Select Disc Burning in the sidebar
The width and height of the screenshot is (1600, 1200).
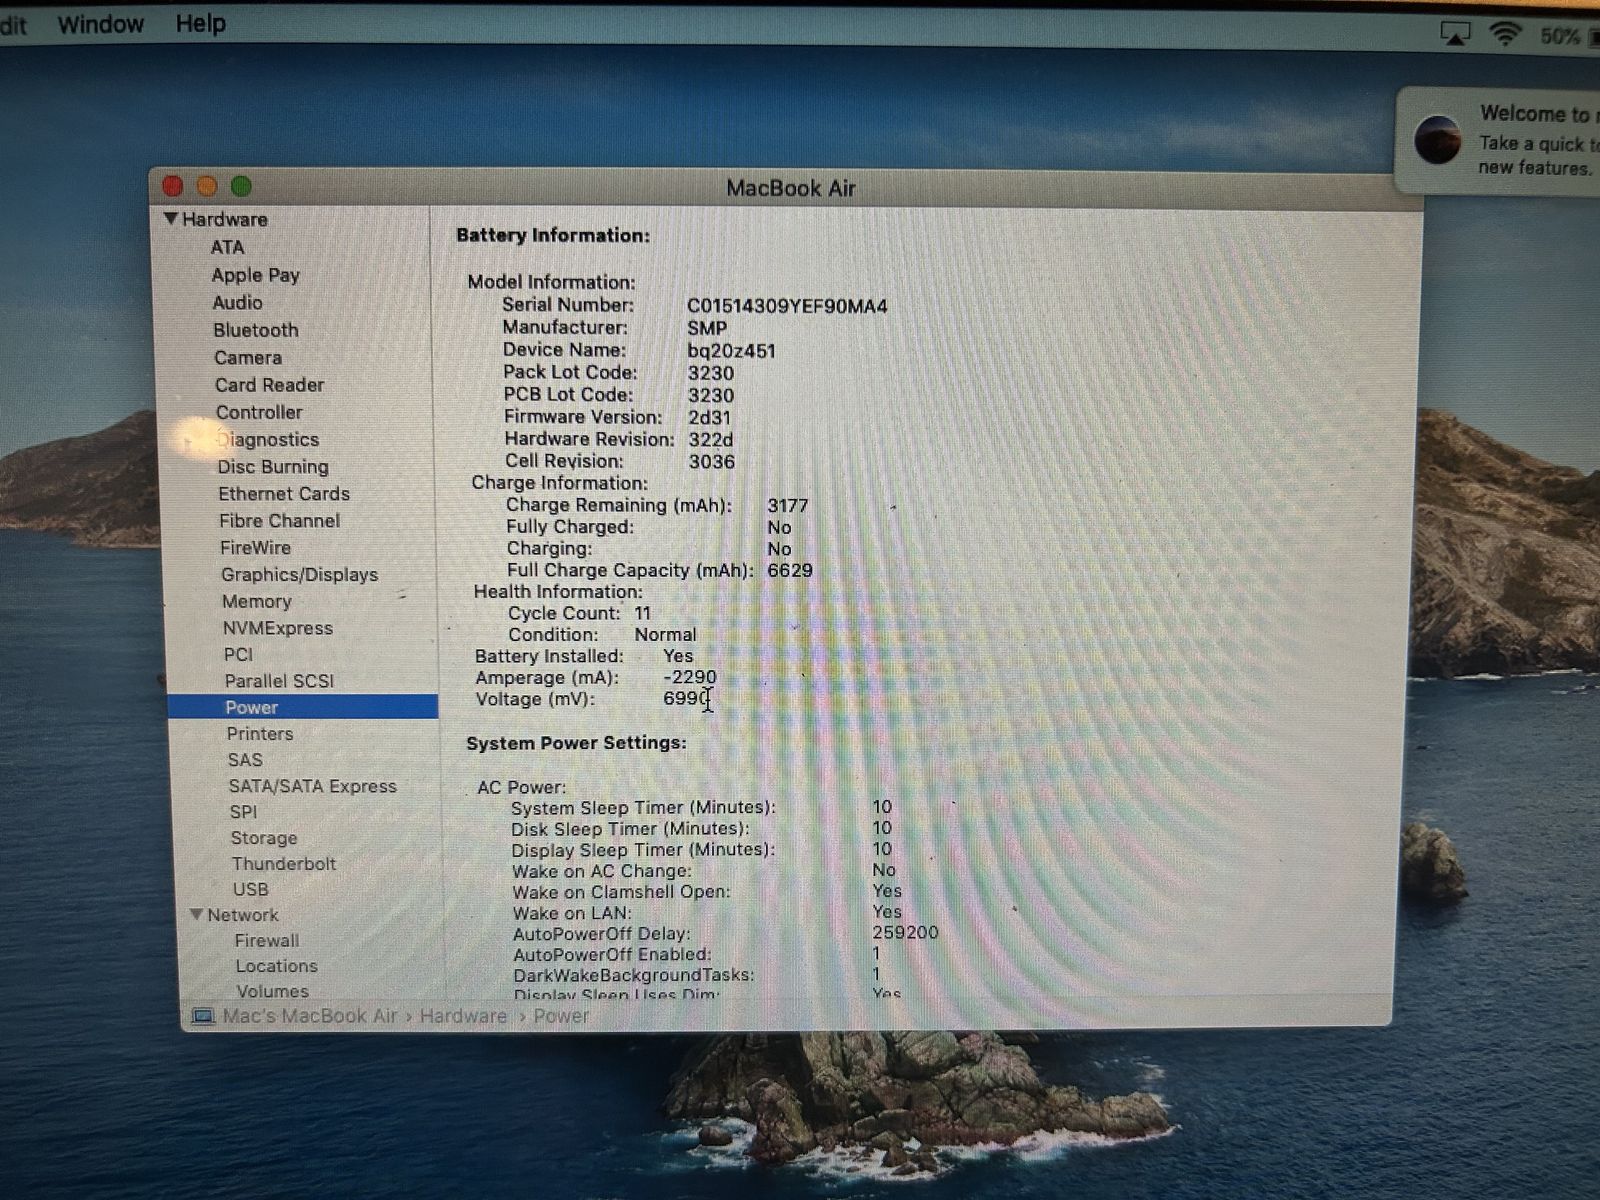click(x=273, y=466)
